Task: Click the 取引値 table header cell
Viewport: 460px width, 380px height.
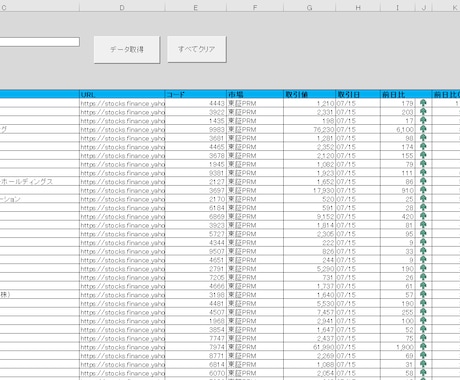Action: [310, 94]
